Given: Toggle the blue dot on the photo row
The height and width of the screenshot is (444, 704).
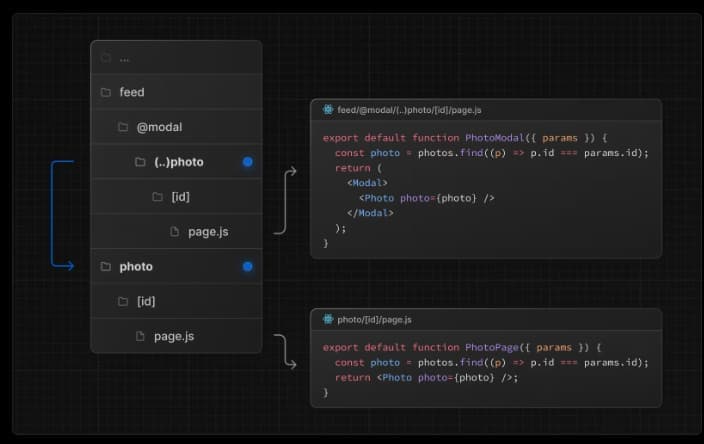Looking at the screenshot, I should (247, 267).
